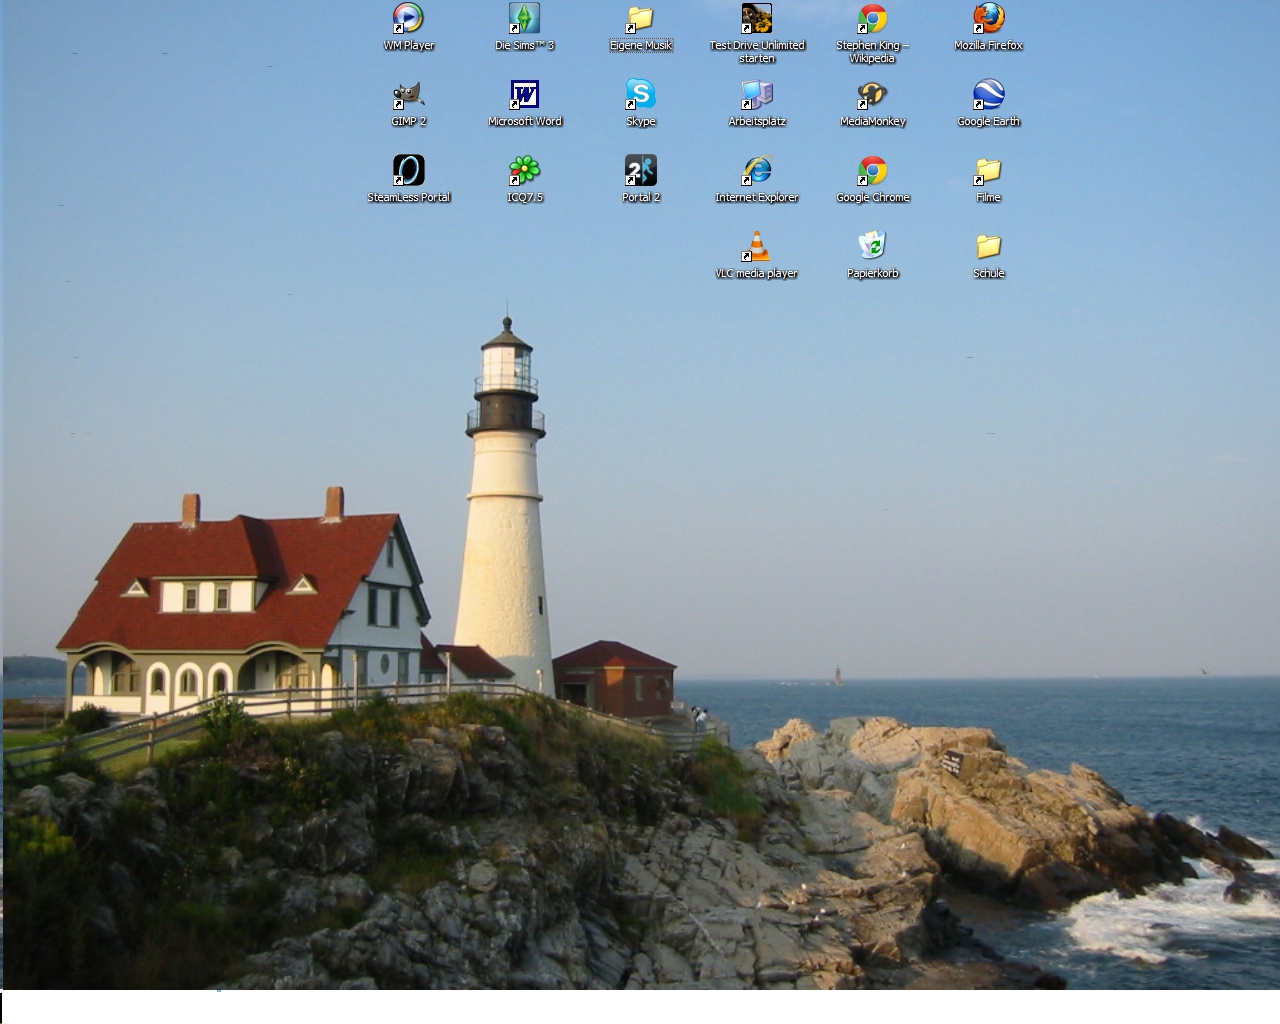1280x1024 pixels.
Task: Click the SteamLess Portal shortcut
Action: [x=408, y=171]
